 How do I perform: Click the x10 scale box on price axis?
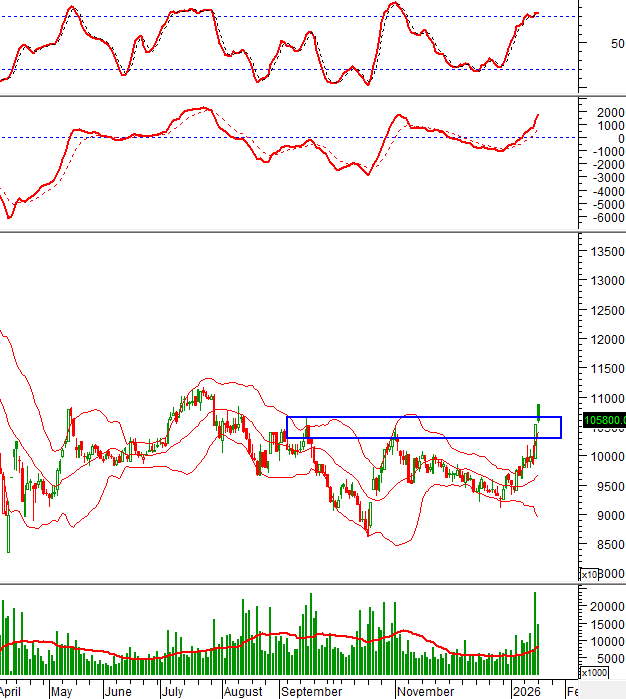(590, 574)
